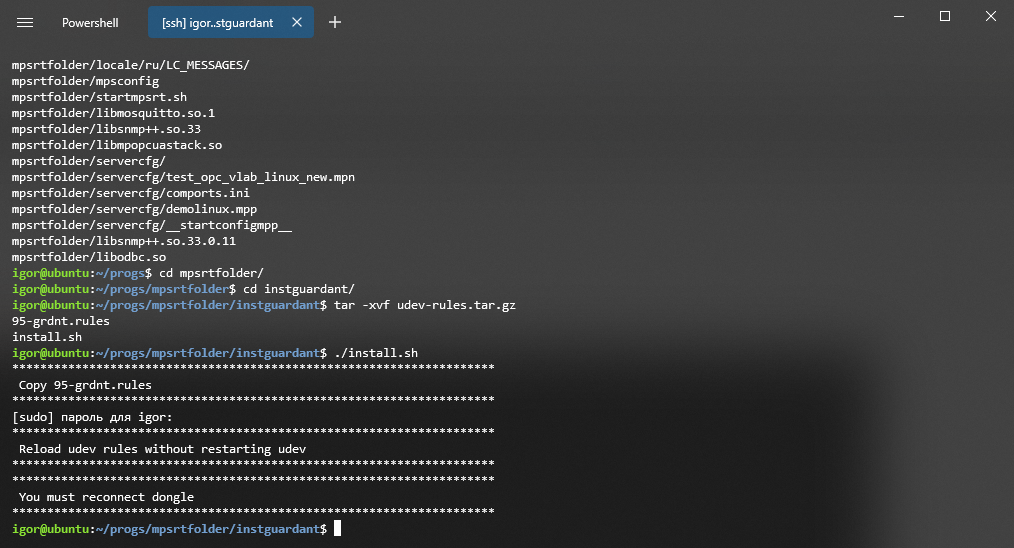Maximize the terminal window
Image resolution: width=1014 pixels, height=548 pixels.
coord(945,16)
